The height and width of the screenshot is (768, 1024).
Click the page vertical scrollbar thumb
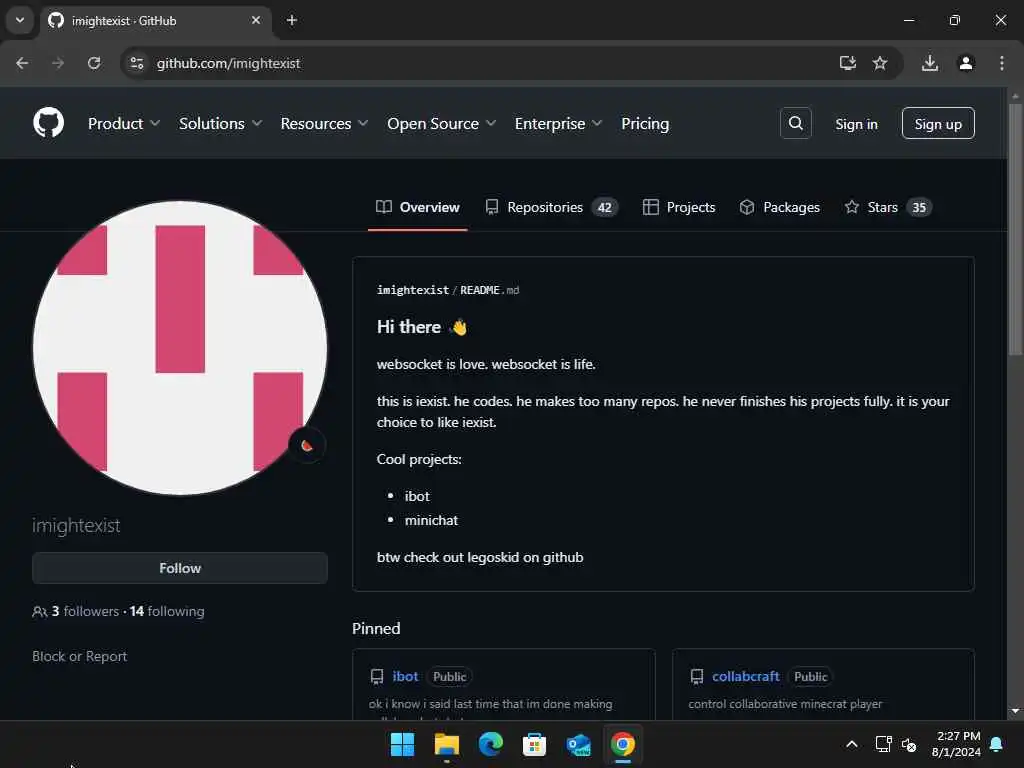pyautogui.click(x=1015, y=229)
